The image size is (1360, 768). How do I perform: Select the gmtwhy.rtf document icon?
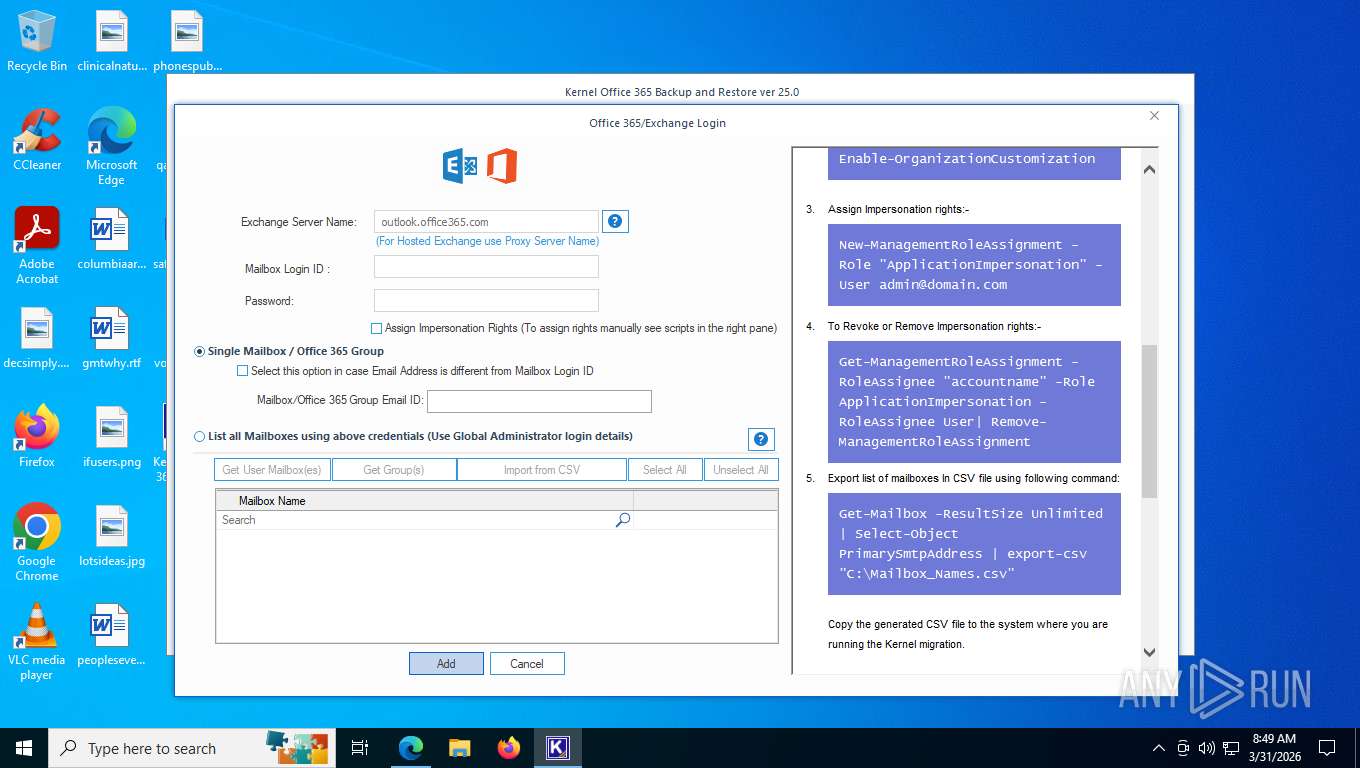pyautogui.click(x=112, y=337)
